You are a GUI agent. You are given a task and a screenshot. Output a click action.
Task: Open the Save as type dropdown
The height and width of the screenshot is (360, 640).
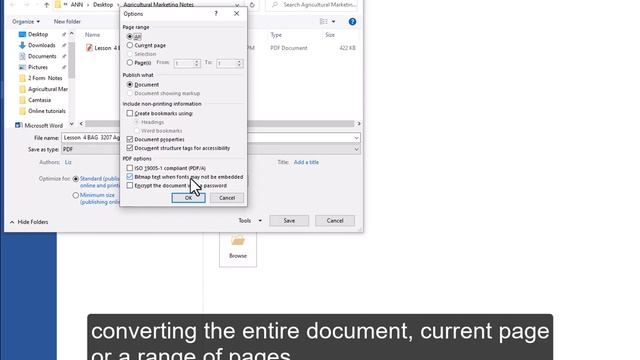tap(211, 149)
